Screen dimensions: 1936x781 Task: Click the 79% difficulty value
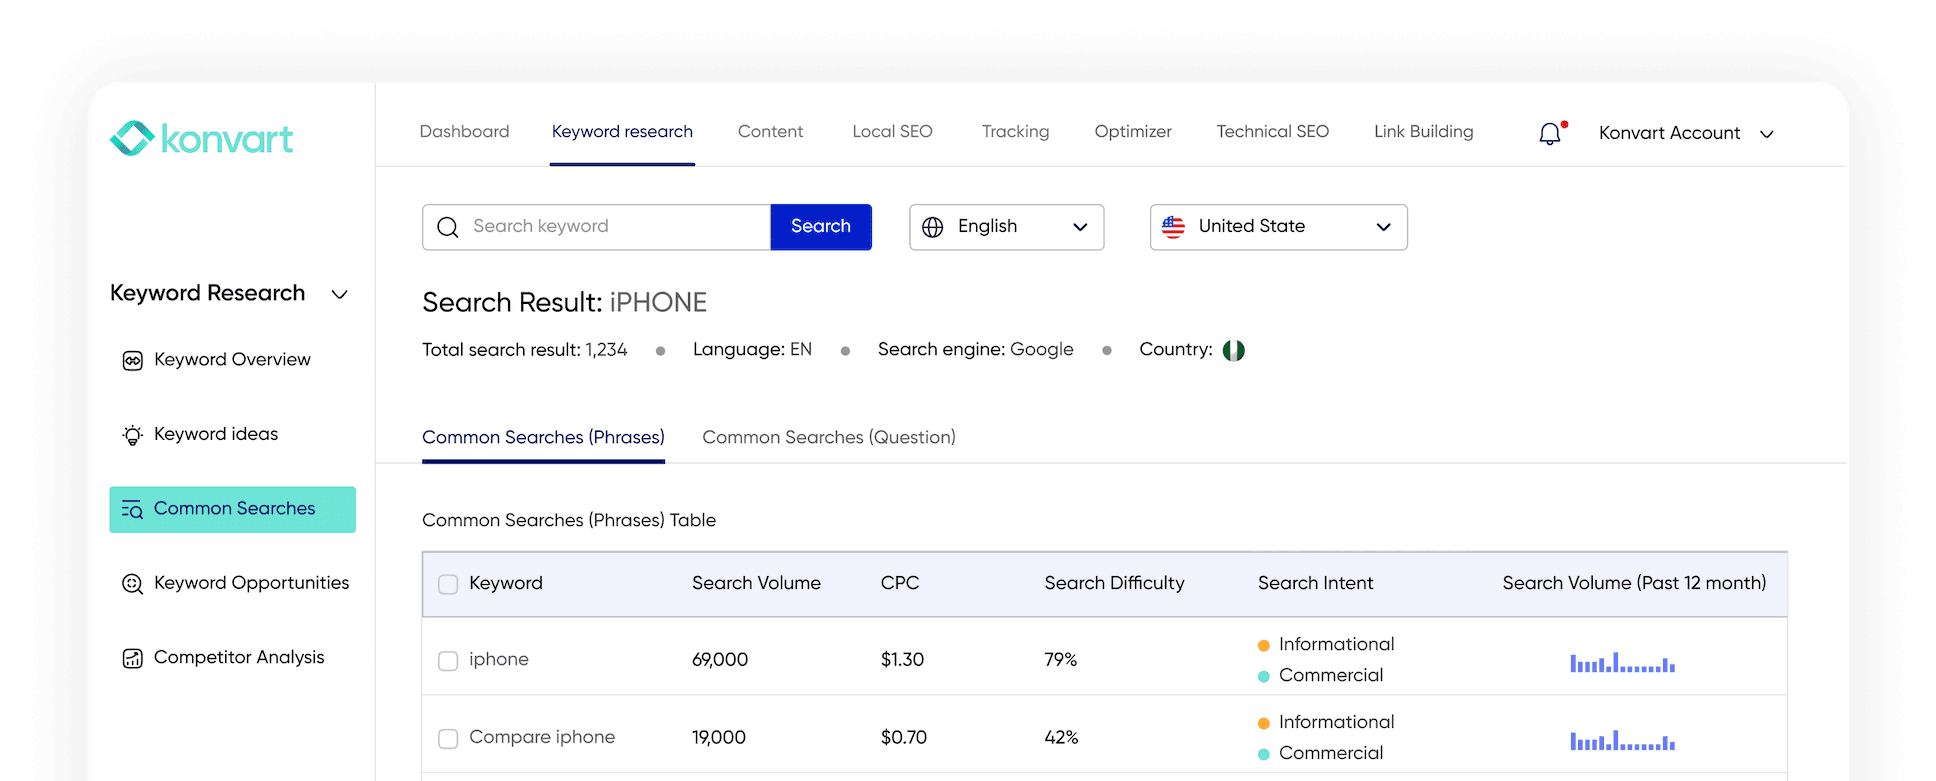coord(1061,660)
